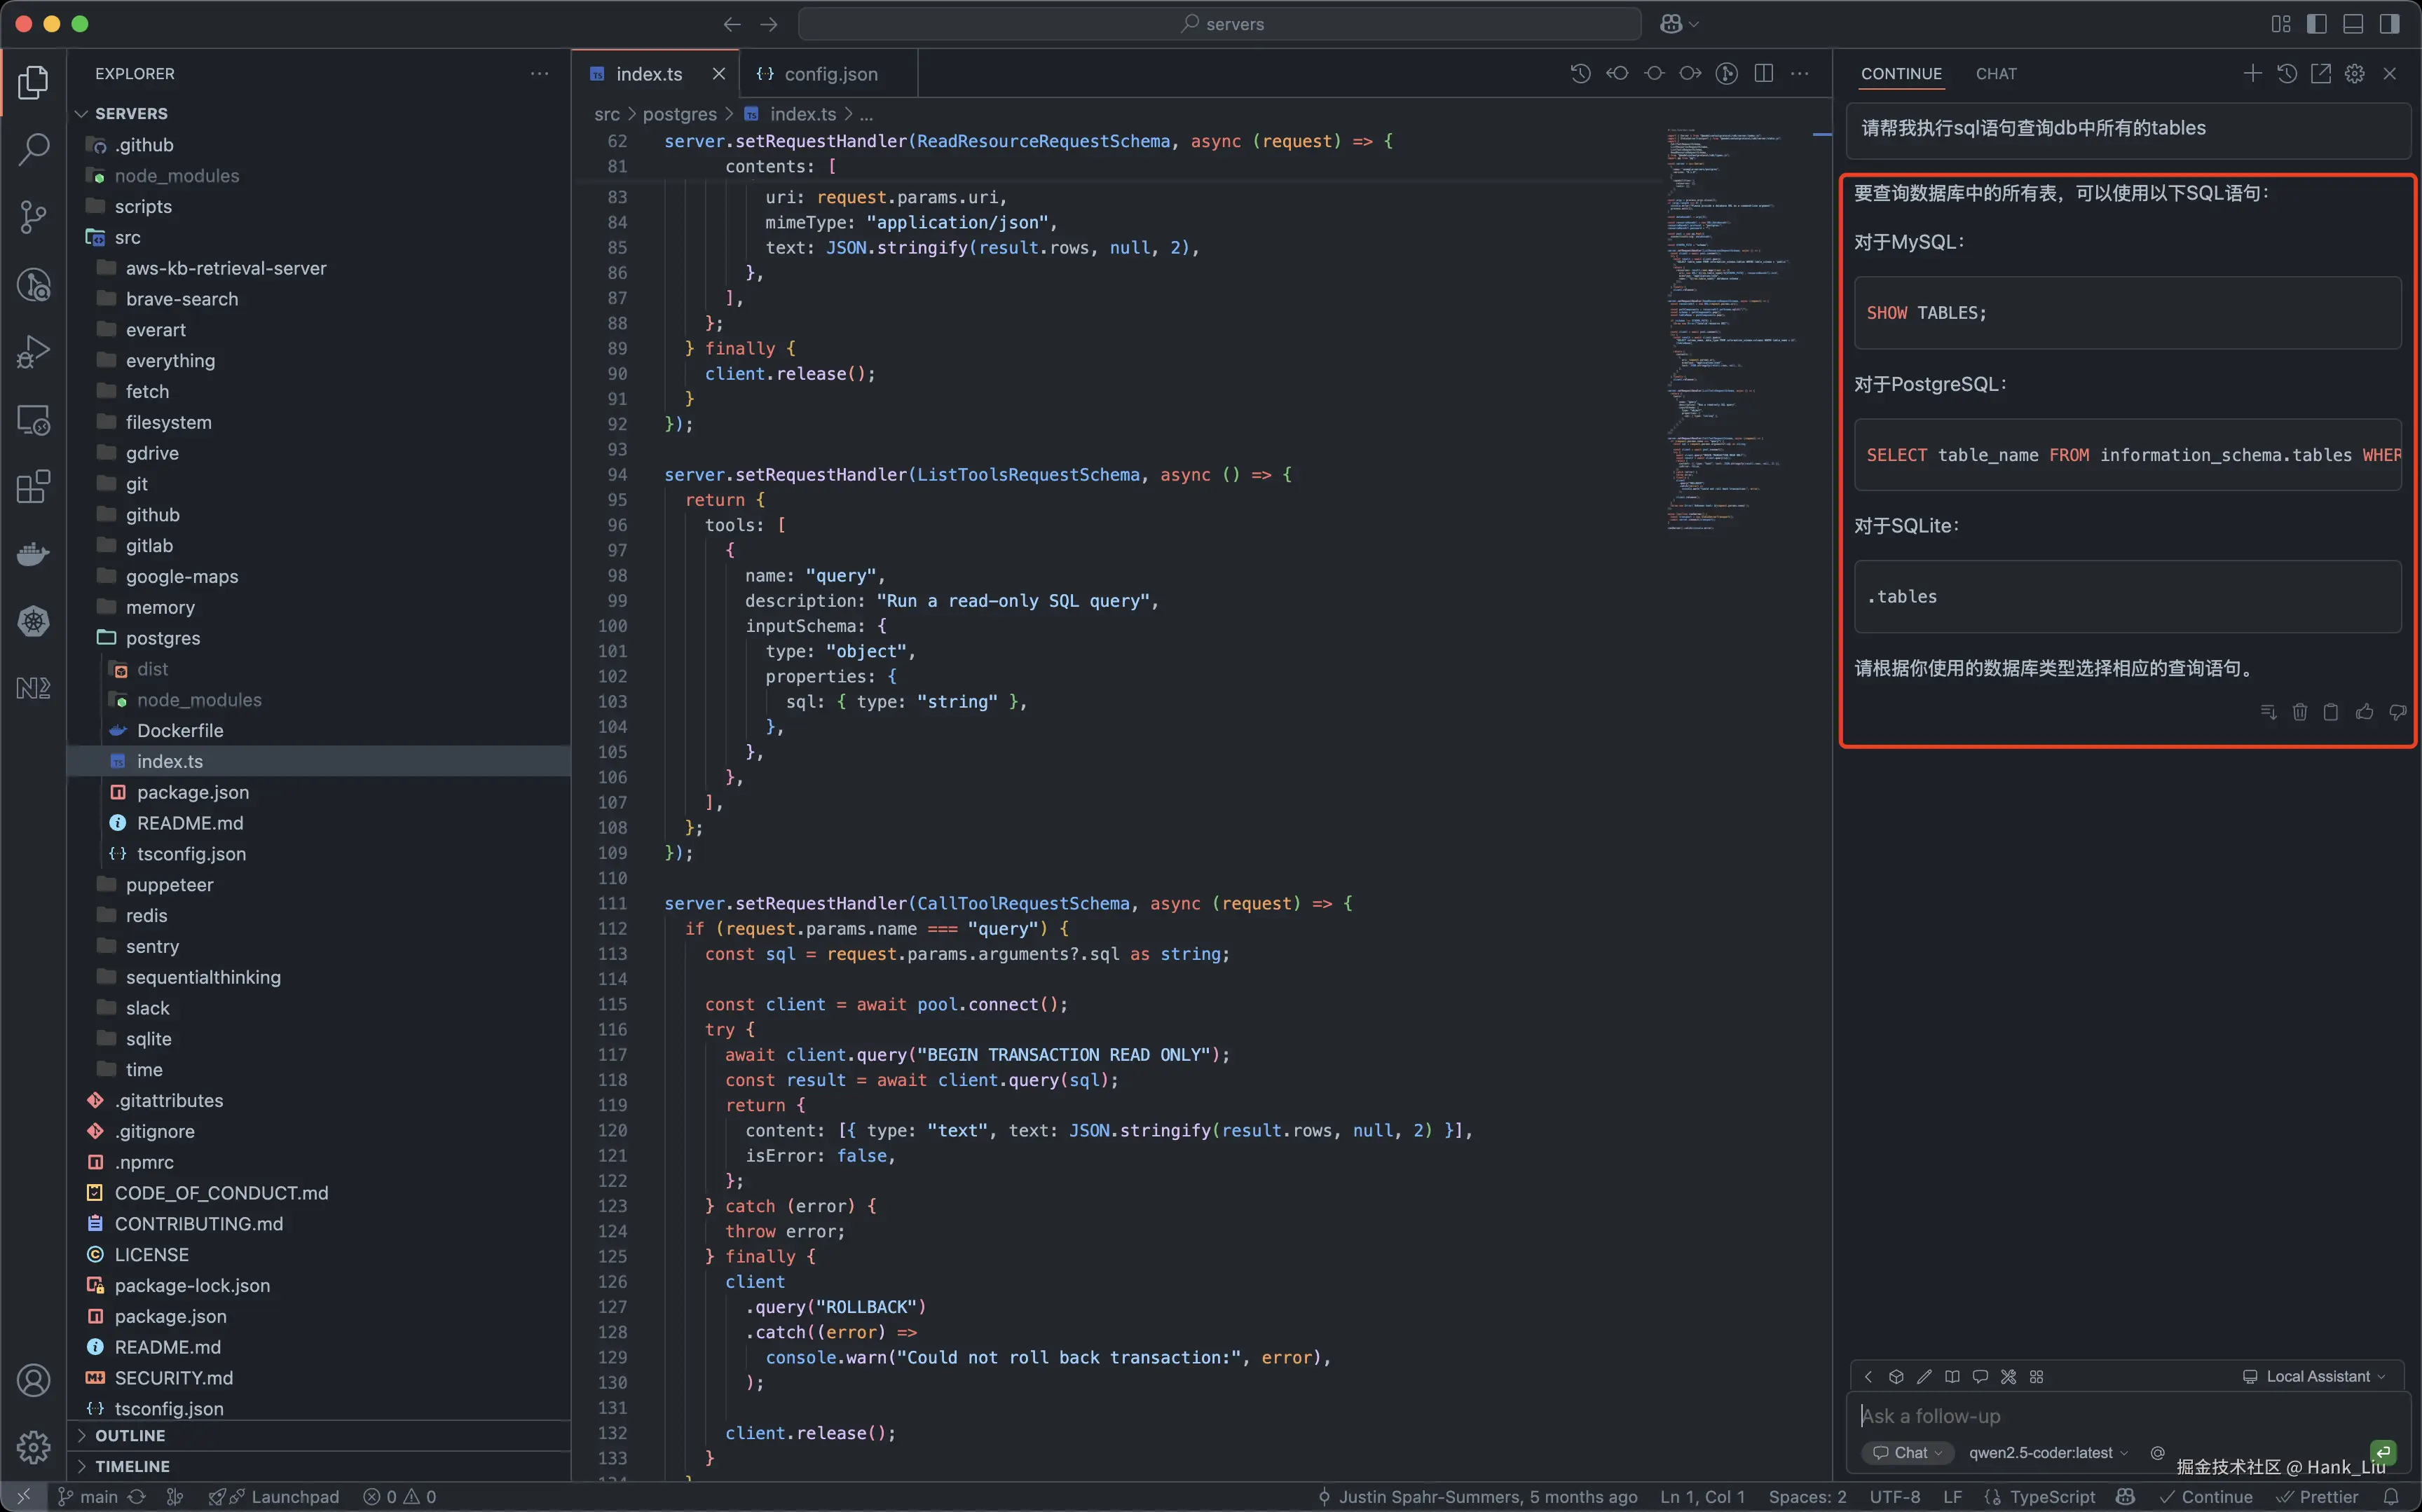Click the main branch in status bar
This screenshot has width=2422, height=1512.
pyautogui.click(x=98, y=1496)
